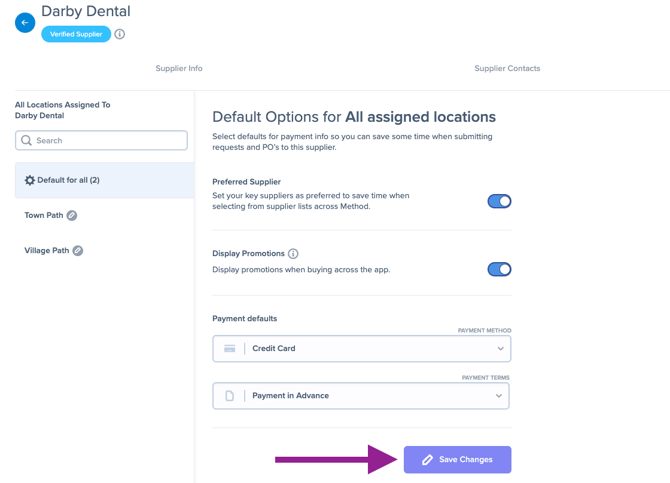Disable the Display Promotions switch
670x483 pixels.
coord(499,269)
